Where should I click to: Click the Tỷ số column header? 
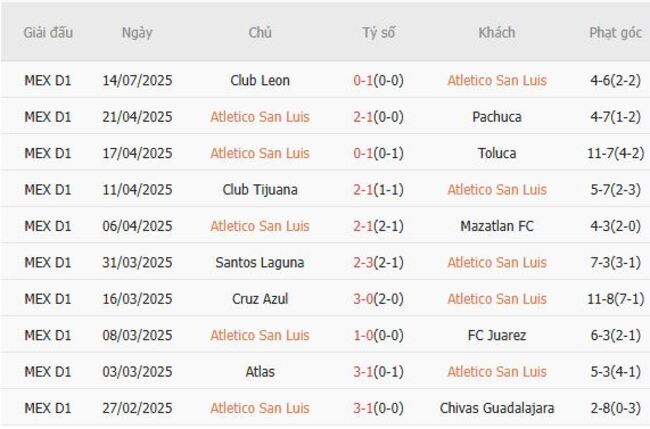coord(379,32)
